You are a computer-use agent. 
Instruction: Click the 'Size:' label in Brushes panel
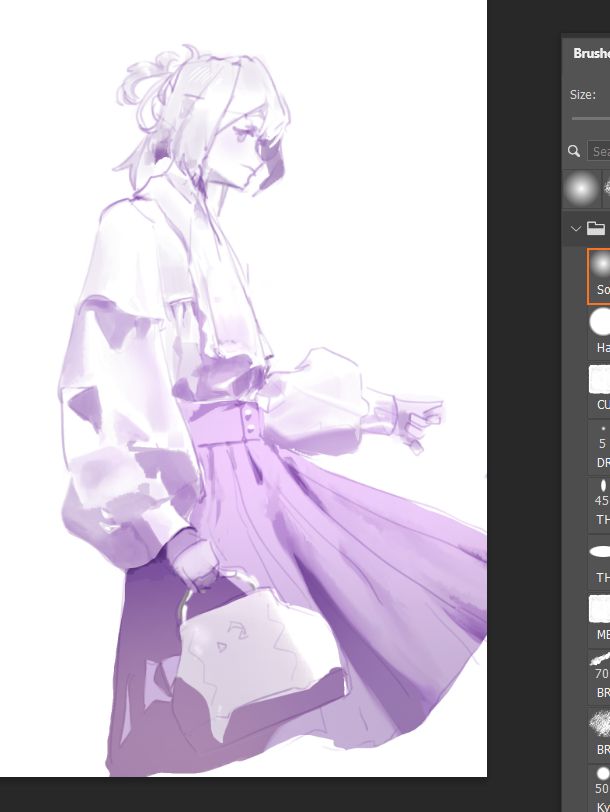[583, 95]
